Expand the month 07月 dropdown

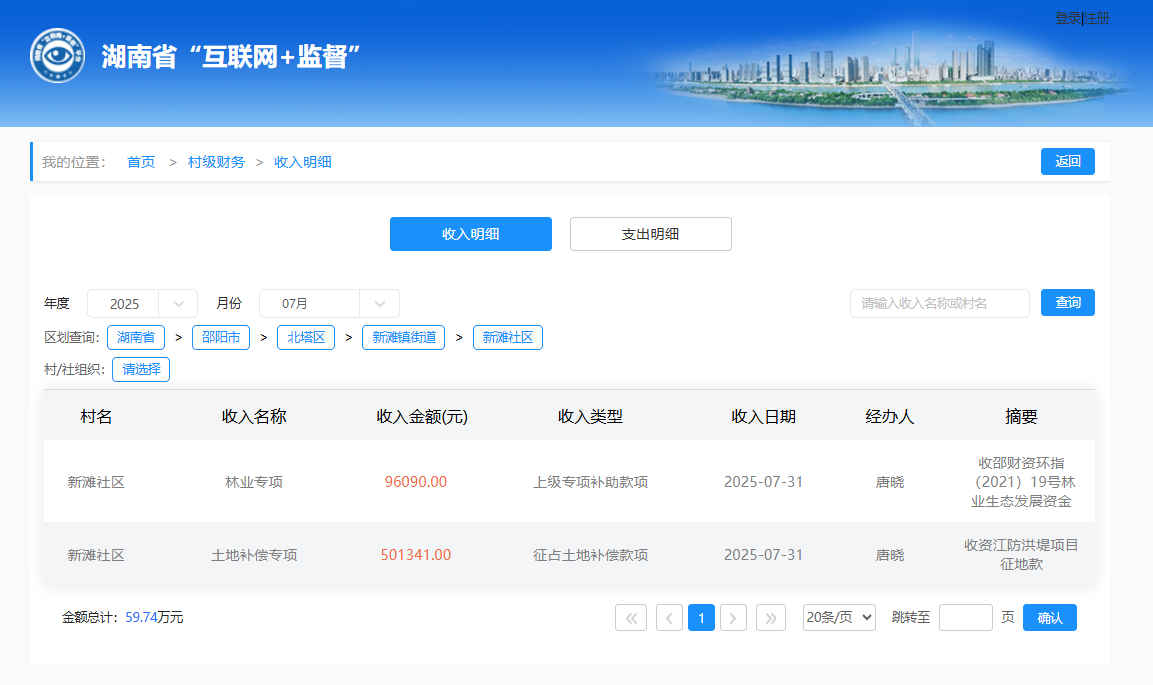coord(329,304)
